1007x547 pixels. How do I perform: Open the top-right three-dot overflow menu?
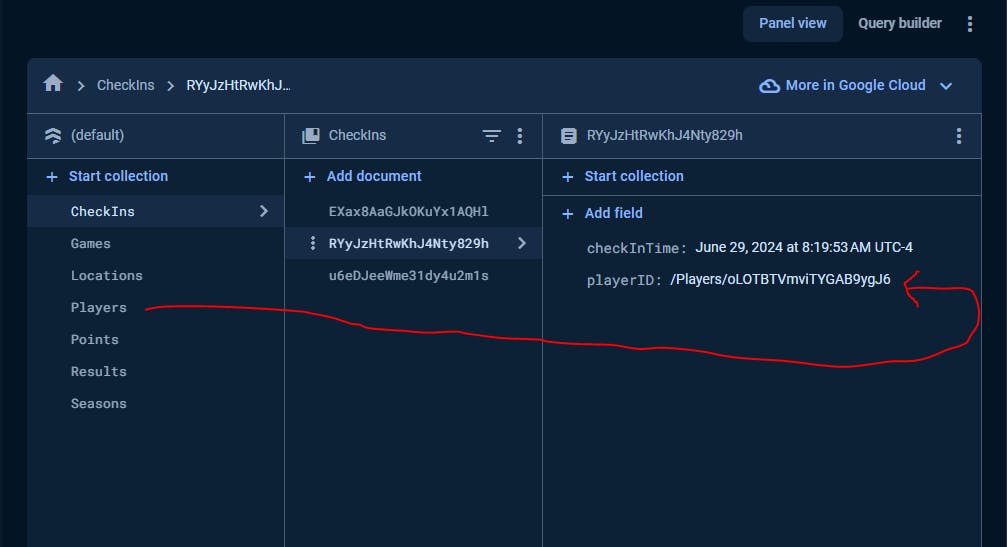(x=970, y=24)
